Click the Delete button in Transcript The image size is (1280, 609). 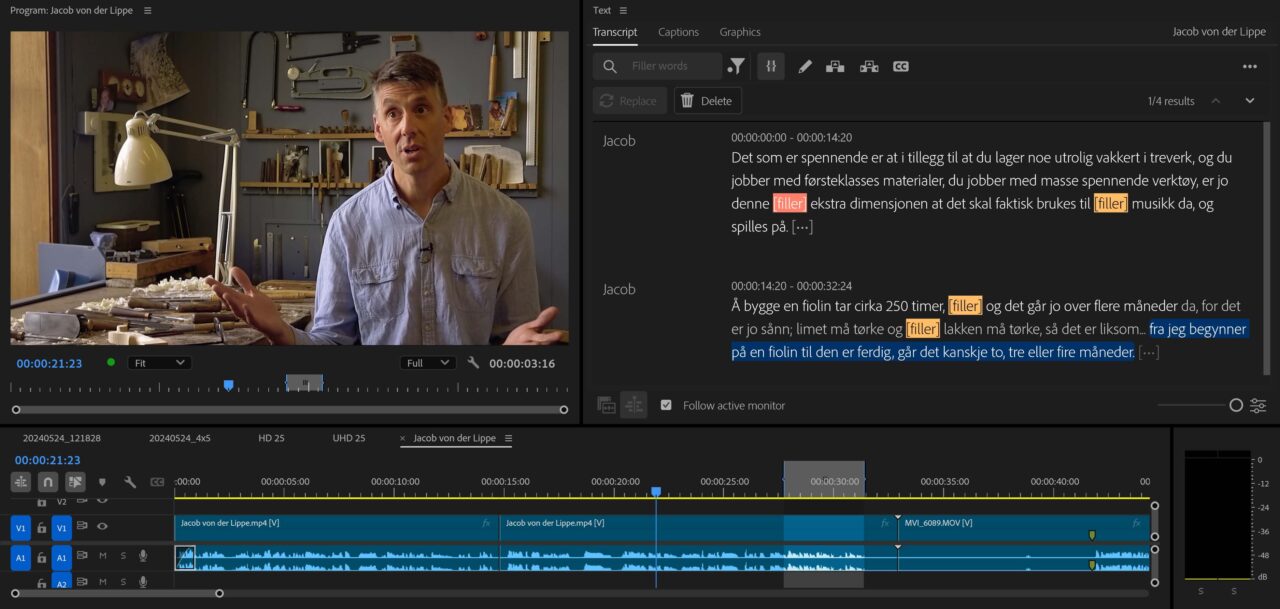tap(708, 101)
